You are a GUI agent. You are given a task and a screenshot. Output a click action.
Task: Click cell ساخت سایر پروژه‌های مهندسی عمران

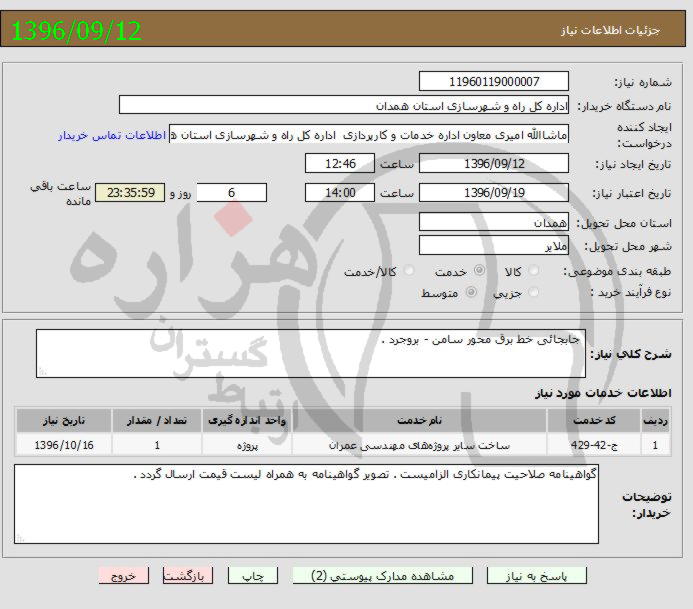pos(419,445)
